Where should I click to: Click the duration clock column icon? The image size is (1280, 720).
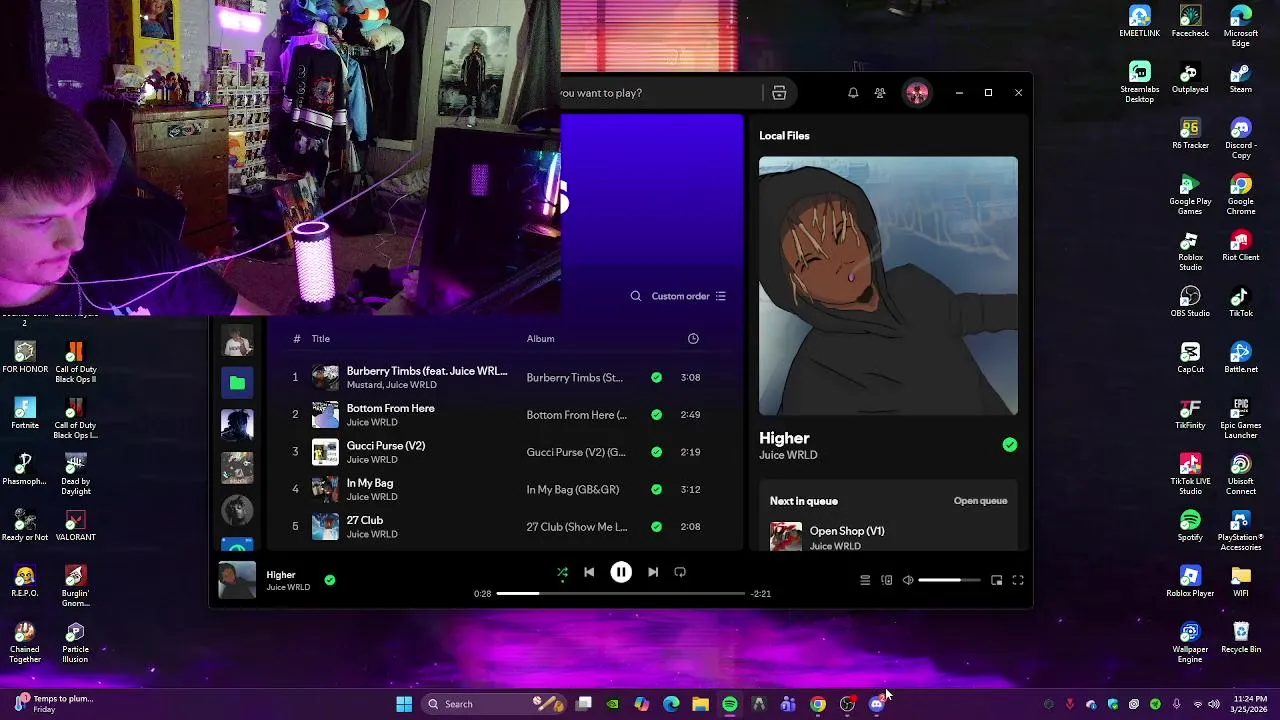[693, 339]
